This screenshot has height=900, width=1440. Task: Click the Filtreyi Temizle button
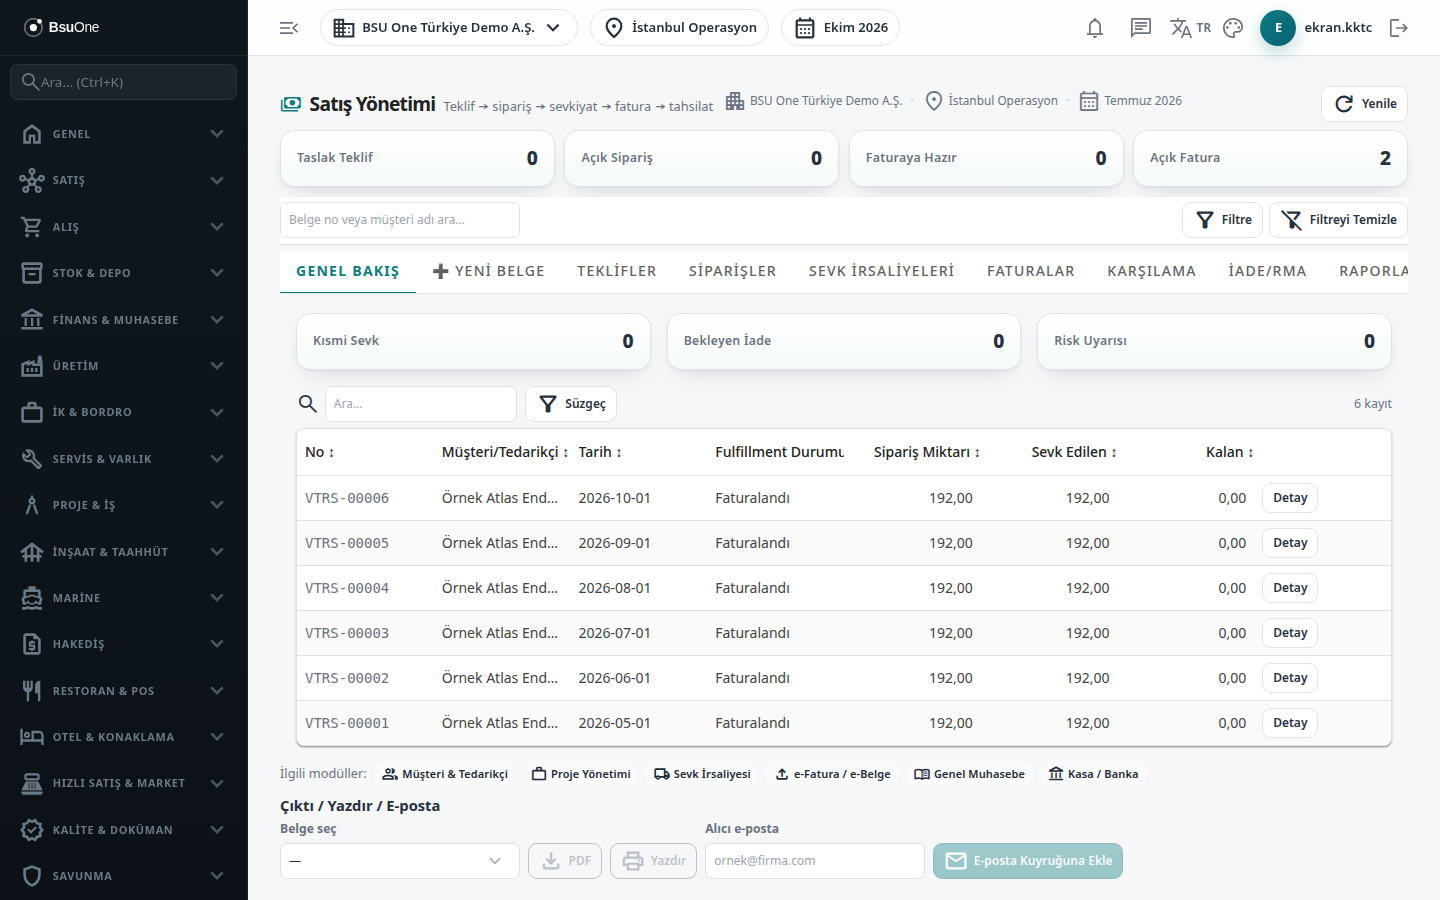click(1339, 220)
